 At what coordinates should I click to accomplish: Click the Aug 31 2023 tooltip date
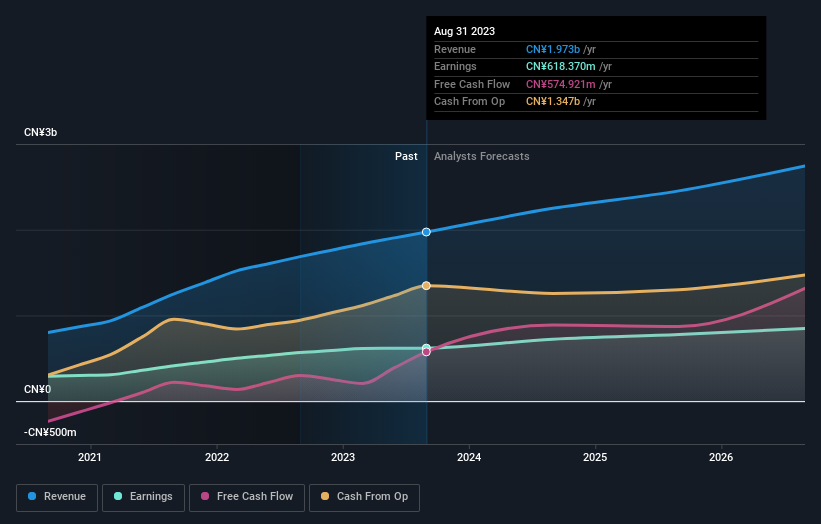(x=464, y=31)
